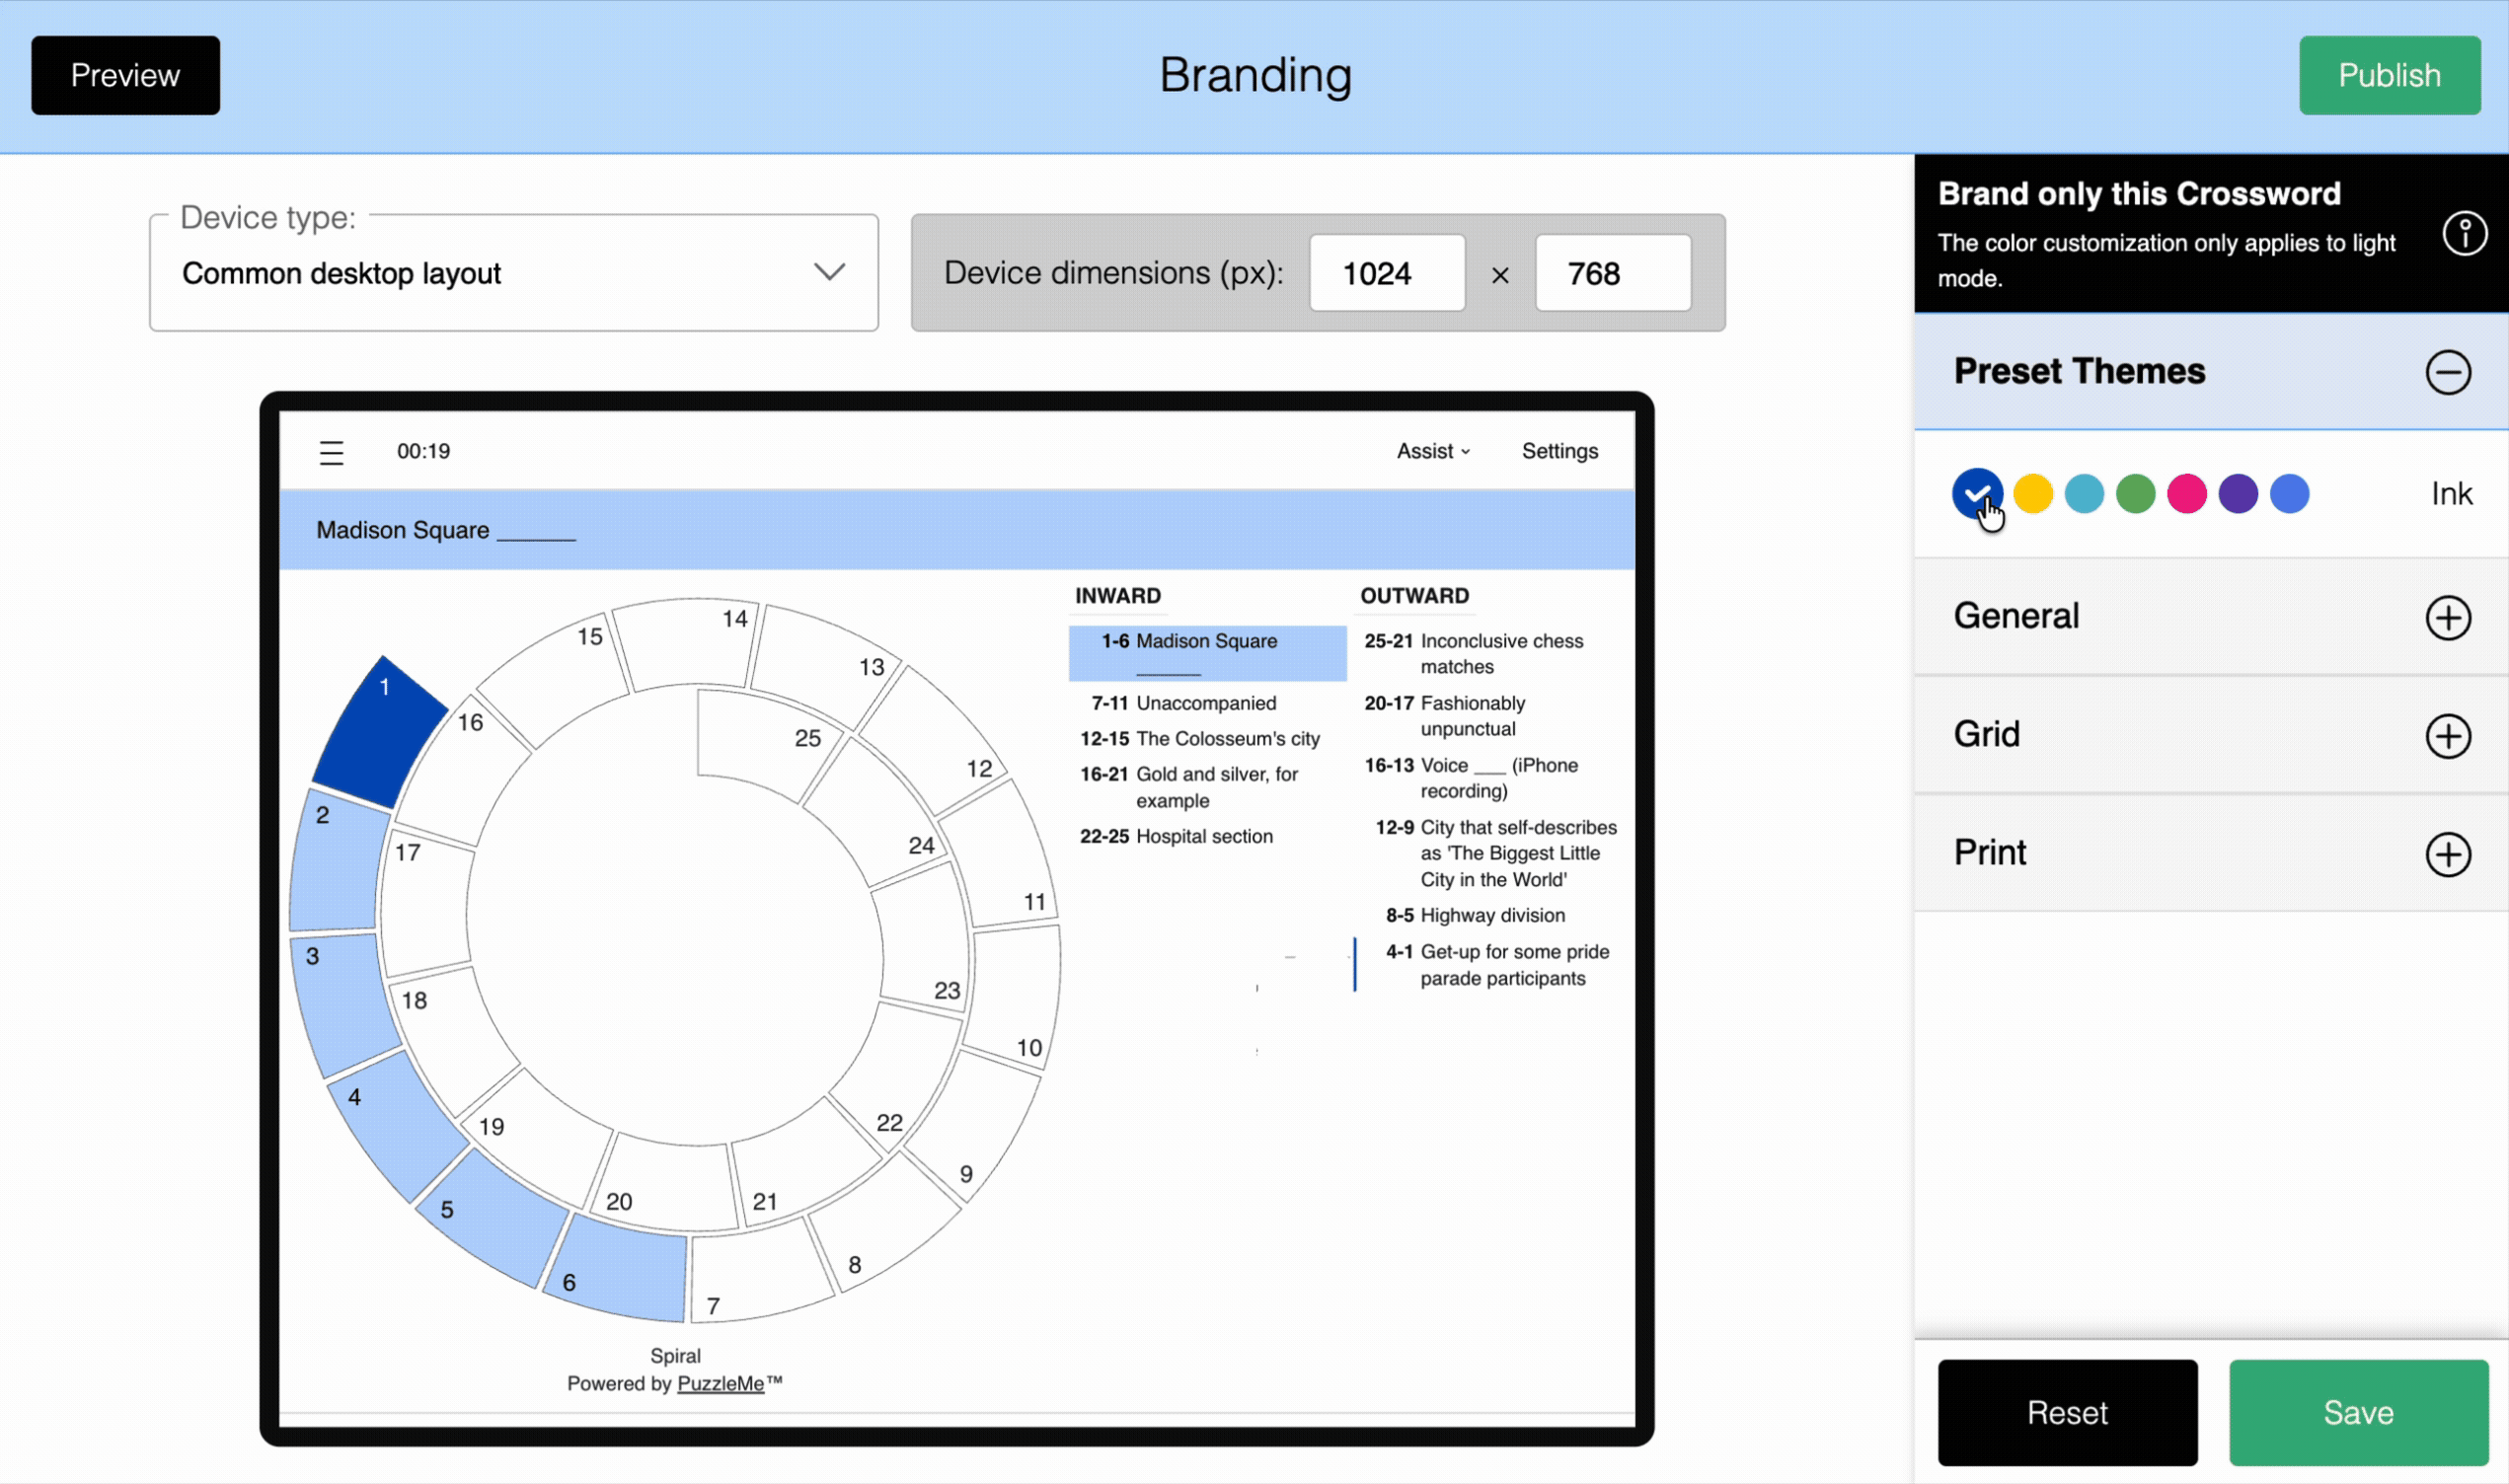Select inward clue 7-11 Unaccompanied
2509x1484 pixels.
(x=1207, y=703)
